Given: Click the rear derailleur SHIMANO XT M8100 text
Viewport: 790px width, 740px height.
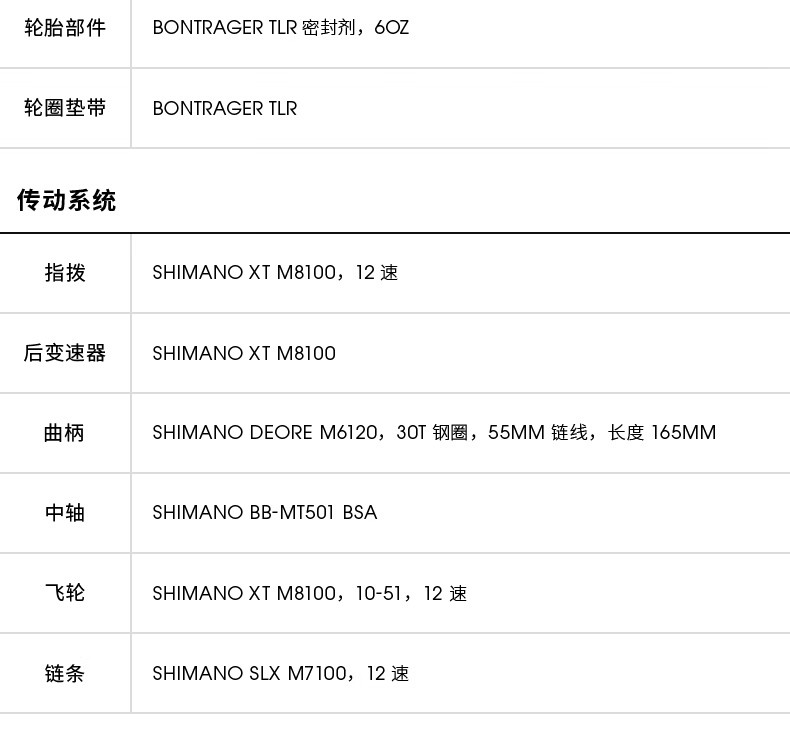Looking at the screenshot, I should (x=244, y=353).
